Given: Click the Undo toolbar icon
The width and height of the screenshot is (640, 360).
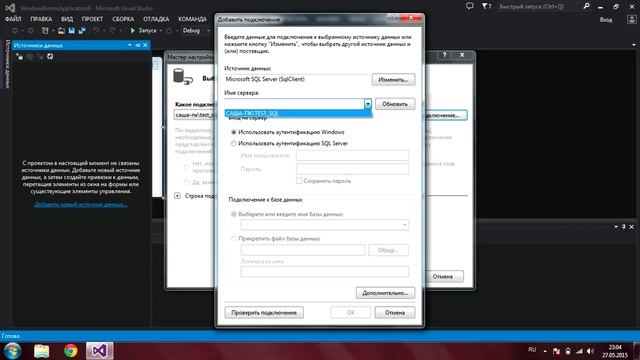Looking at the screenshot, I should click(96, 31).
